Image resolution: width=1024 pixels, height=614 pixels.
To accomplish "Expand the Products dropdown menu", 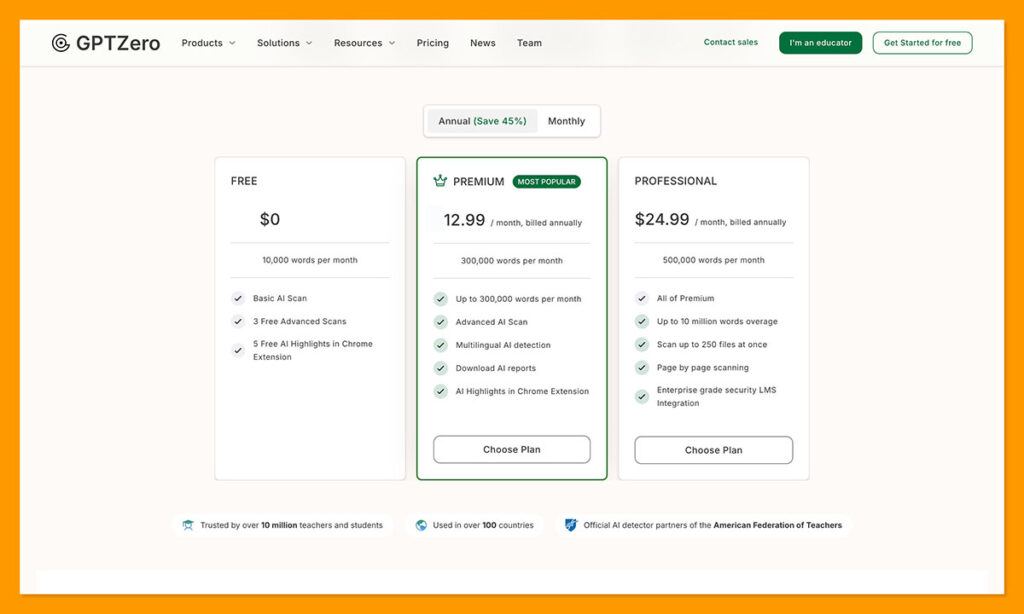I will [208, 43].
